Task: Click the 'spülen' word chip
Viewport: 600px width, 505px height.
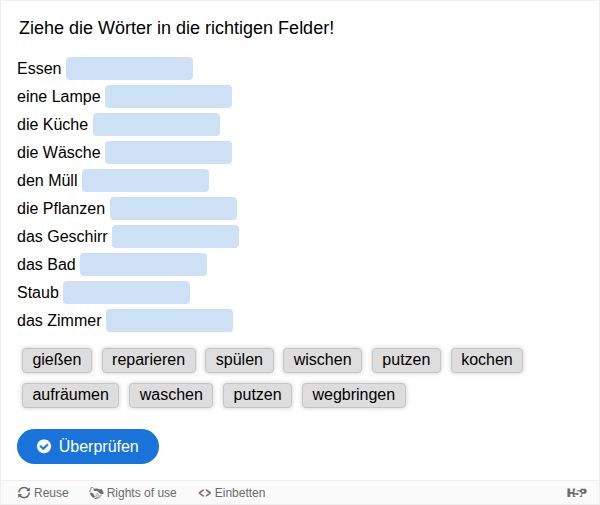Action: (x=239, y=360)
